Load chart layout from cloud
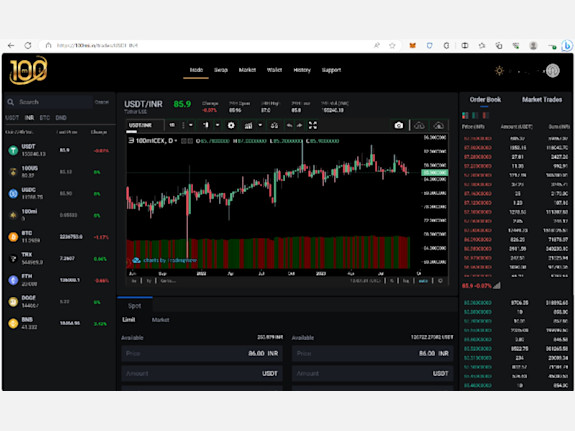This screenshot has width=575, height=431. tap(439, 125)
